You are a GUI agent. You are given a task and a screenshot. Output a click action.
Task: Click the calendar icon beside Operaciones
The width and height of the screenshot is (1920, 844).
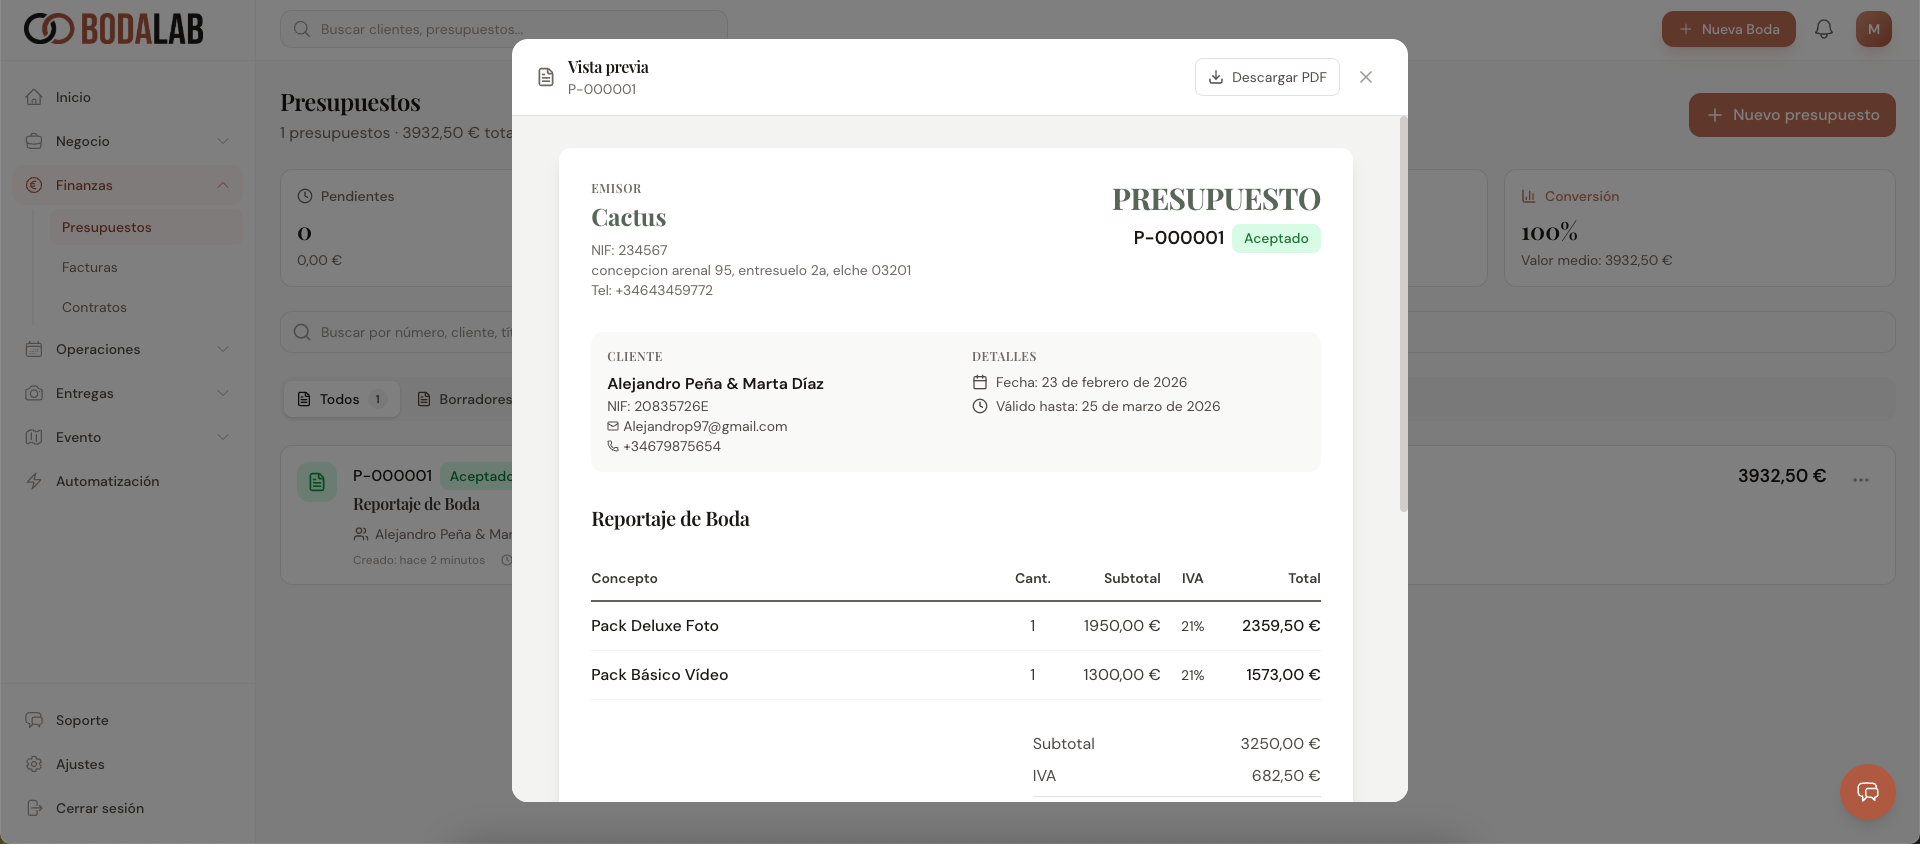34,349
